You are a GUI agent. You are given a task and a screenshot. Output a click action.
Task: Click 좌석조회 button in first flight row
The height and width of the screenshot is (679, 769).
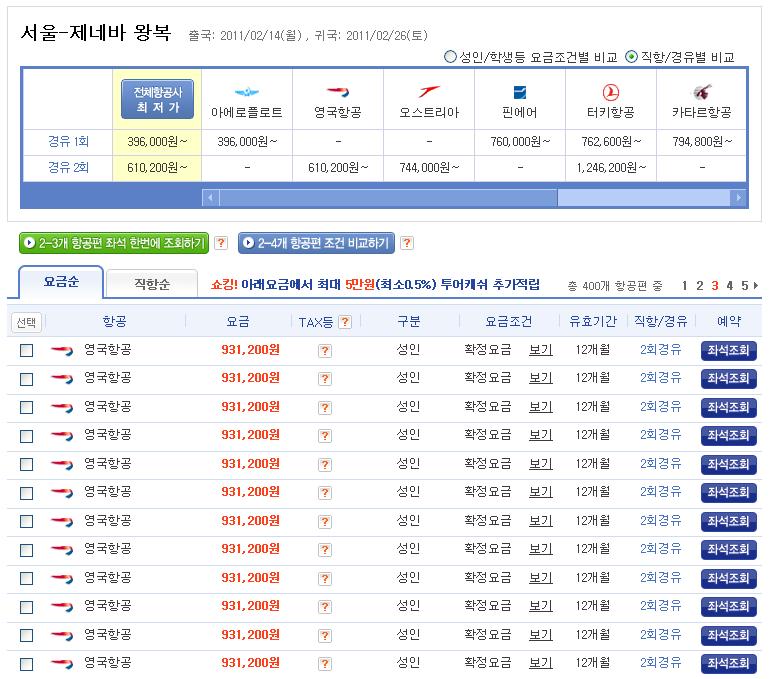click(x=728, y=351)
